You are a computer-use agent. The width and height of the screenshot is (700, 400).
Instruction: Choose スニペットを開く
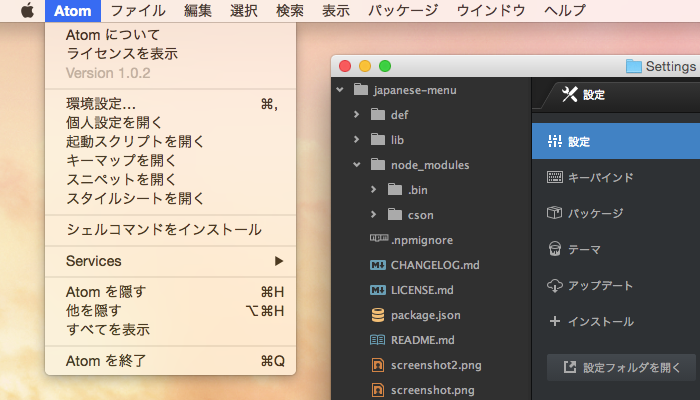click(x=171, y=179)
